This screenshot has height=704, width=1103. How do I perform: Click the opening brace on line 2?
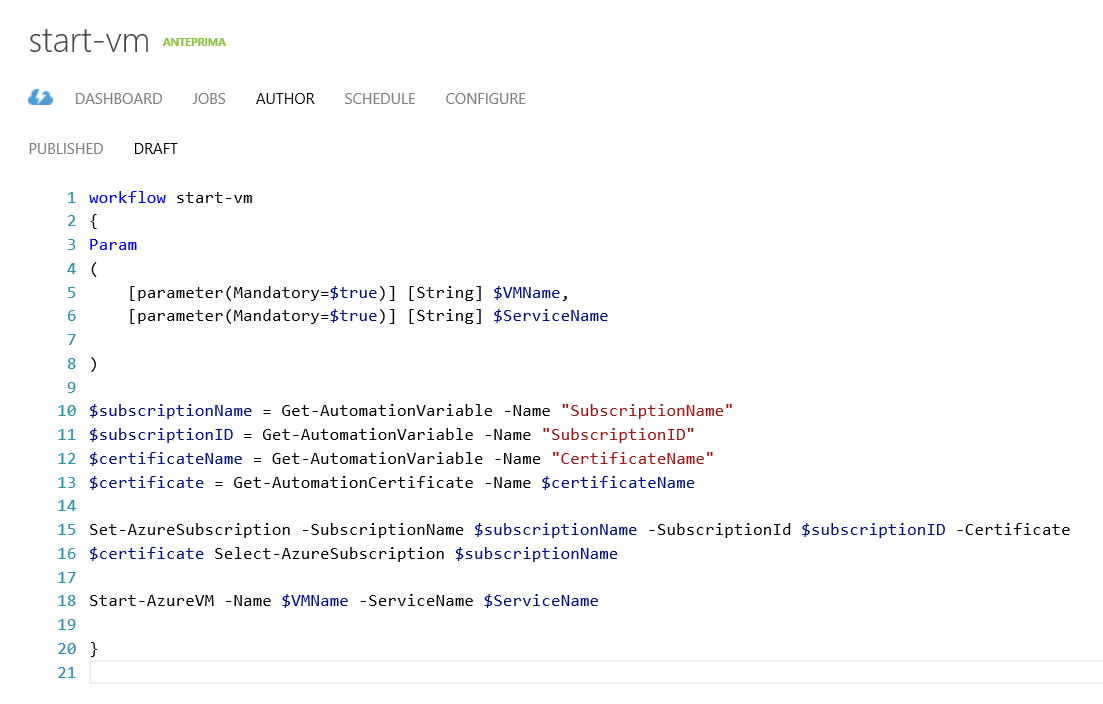(x=94, y=221)
